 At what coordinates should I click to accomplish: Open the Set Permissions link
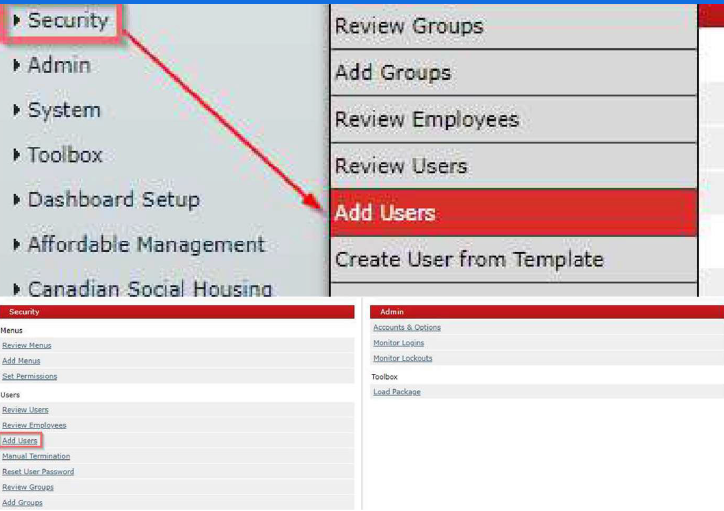[29, 376]
